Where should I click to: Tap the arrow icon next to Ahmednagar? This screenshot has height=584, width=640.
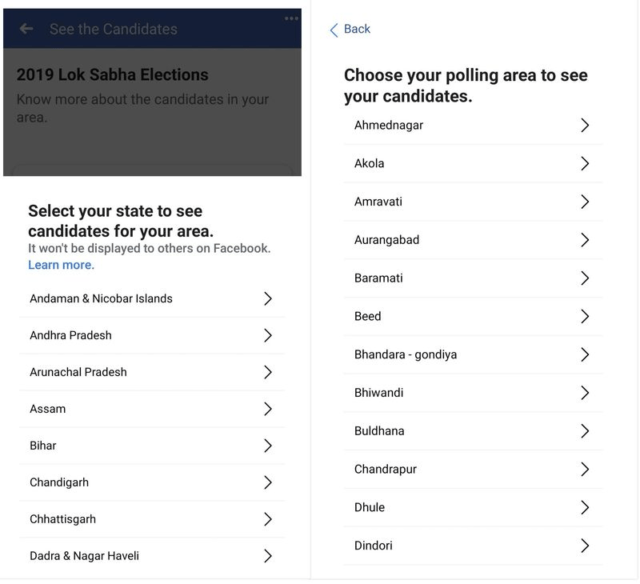[x=585, y=125]
